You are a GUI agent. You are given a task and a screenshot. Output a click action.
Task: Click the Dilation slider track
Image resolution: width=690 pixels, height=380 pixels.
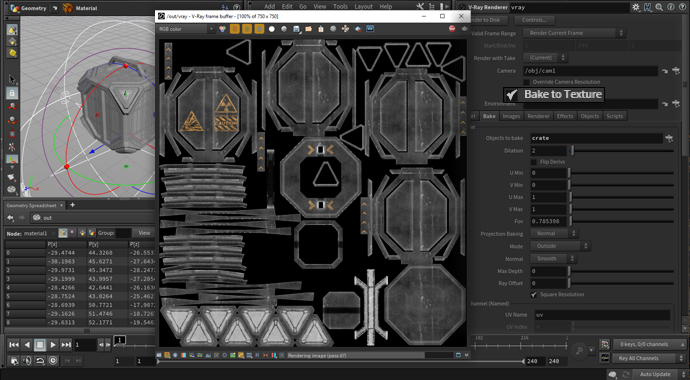[623, 150]
